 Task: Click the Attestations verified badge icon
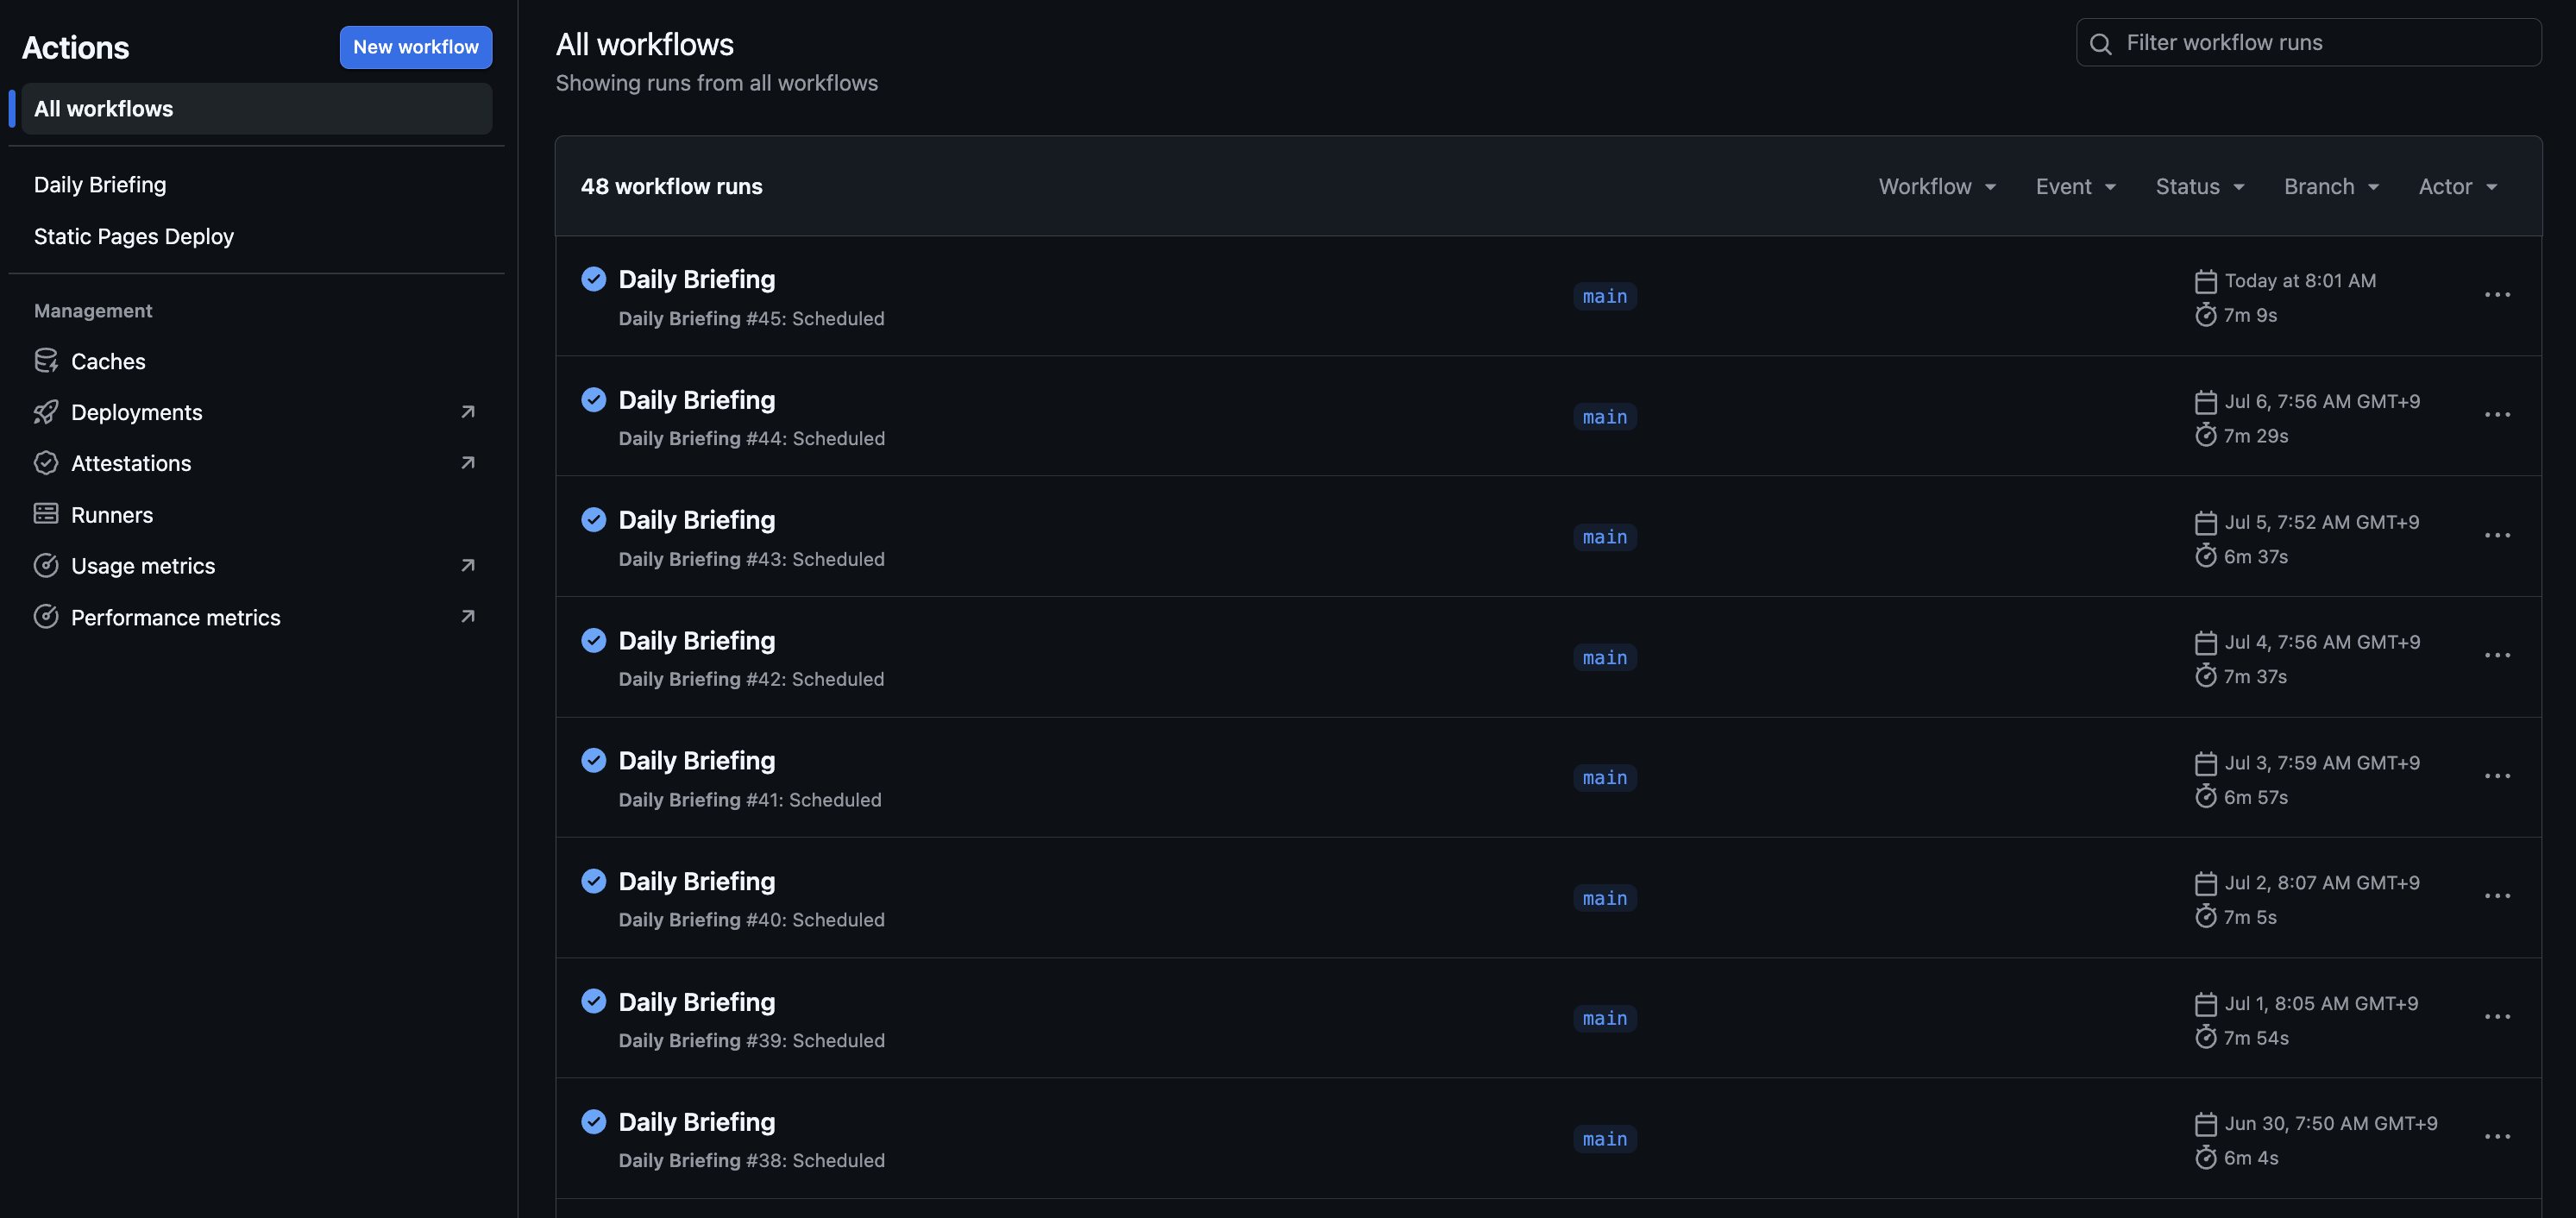pyautogui.click(x=46, y=463)
